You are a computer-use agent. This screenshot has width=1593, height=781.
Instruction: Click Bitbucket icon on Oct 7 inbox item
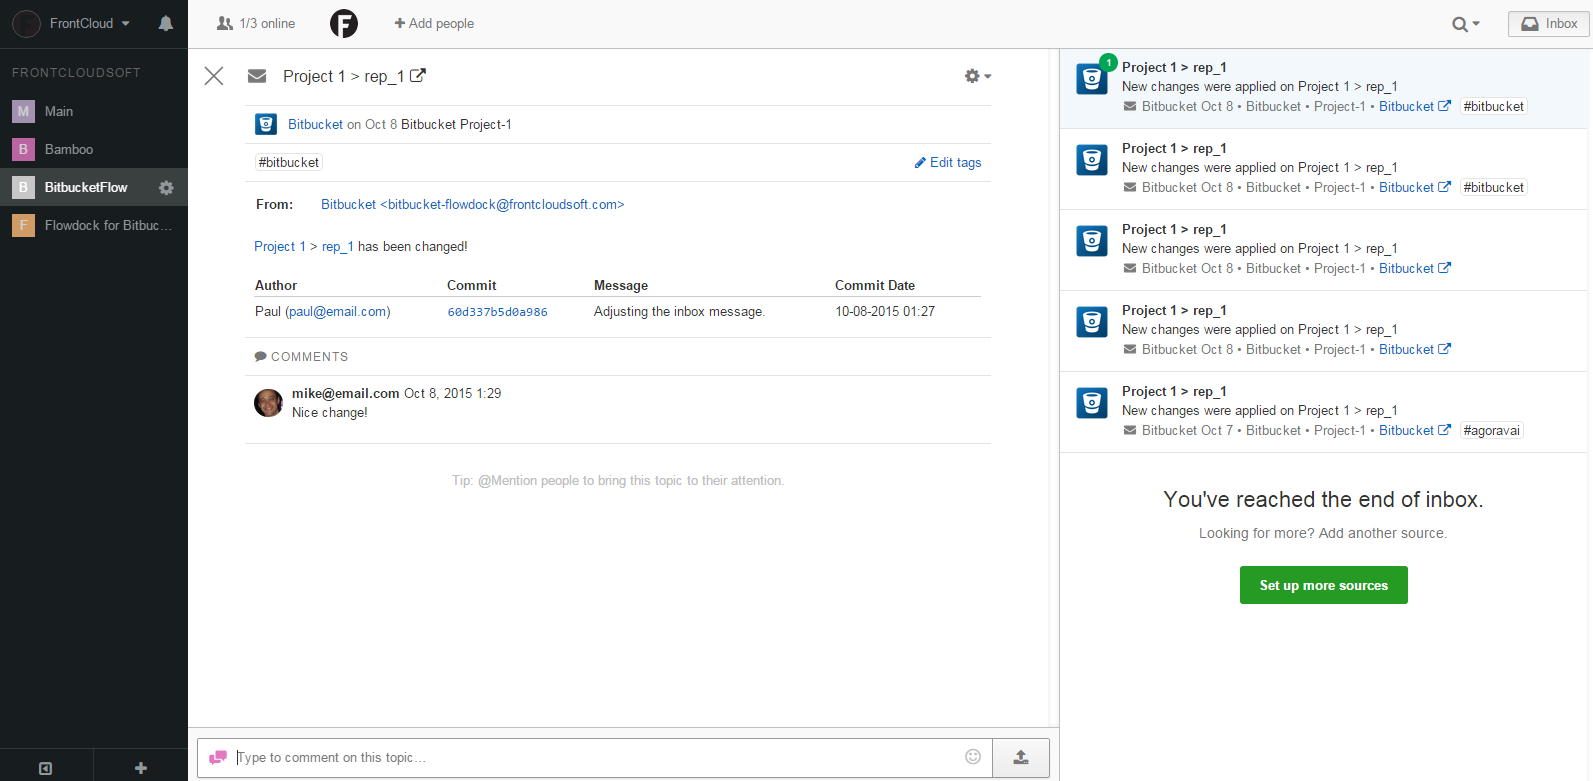(1092, 403)
